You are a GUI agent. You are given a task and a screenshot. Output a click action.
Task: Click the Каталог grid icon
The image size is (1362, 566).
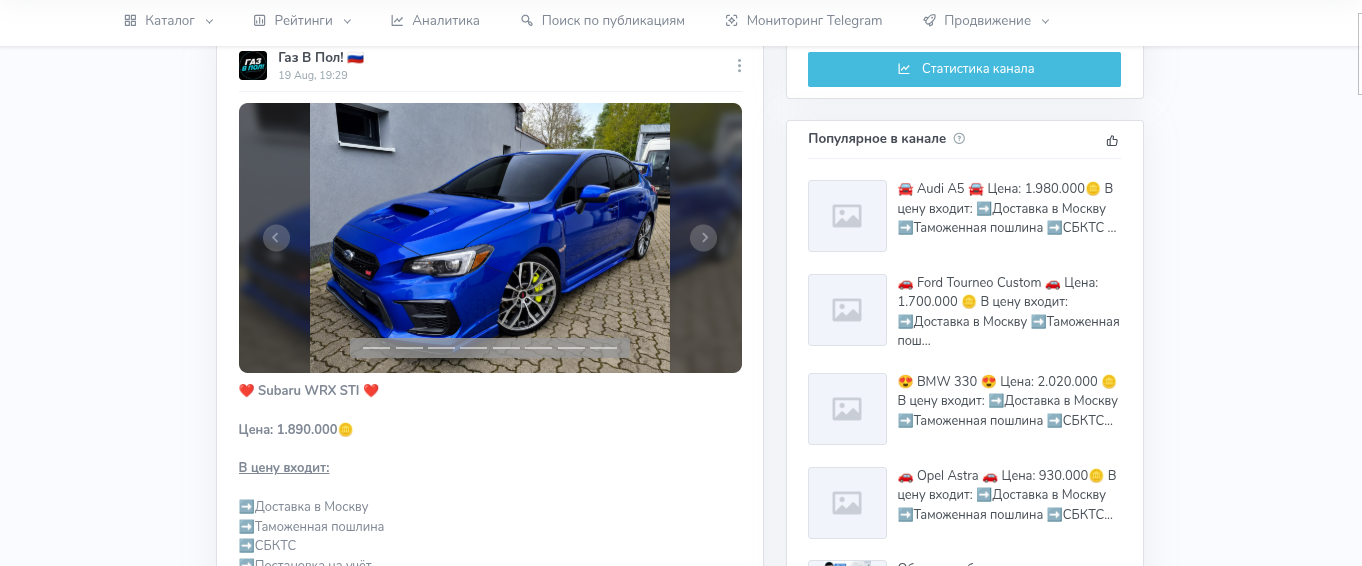(130, 20)
